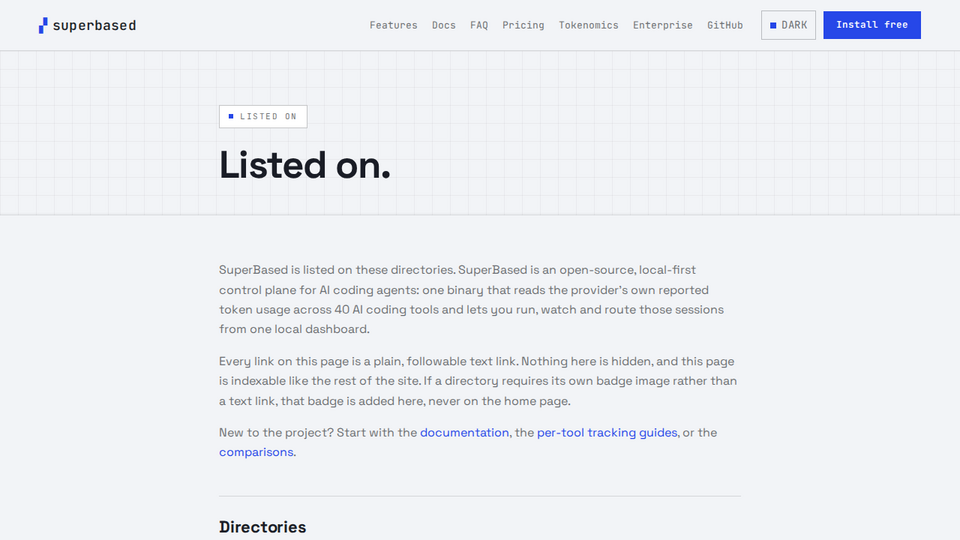Image resolution: width=960 pixels, height=540 pixels.
Task: Open the Enterprise nav item
Action: [662, 25]
